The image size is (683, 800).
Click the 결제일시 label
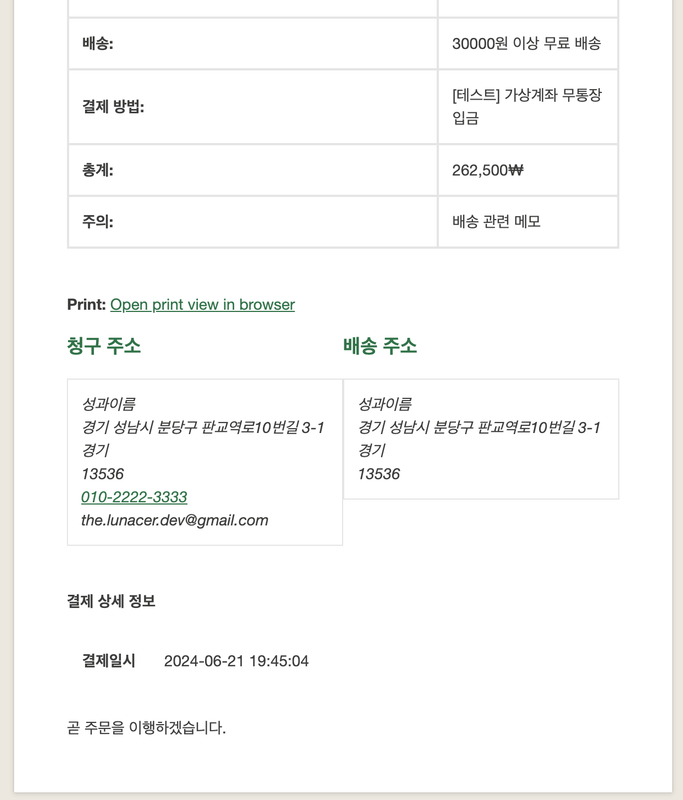pos(109,661)
